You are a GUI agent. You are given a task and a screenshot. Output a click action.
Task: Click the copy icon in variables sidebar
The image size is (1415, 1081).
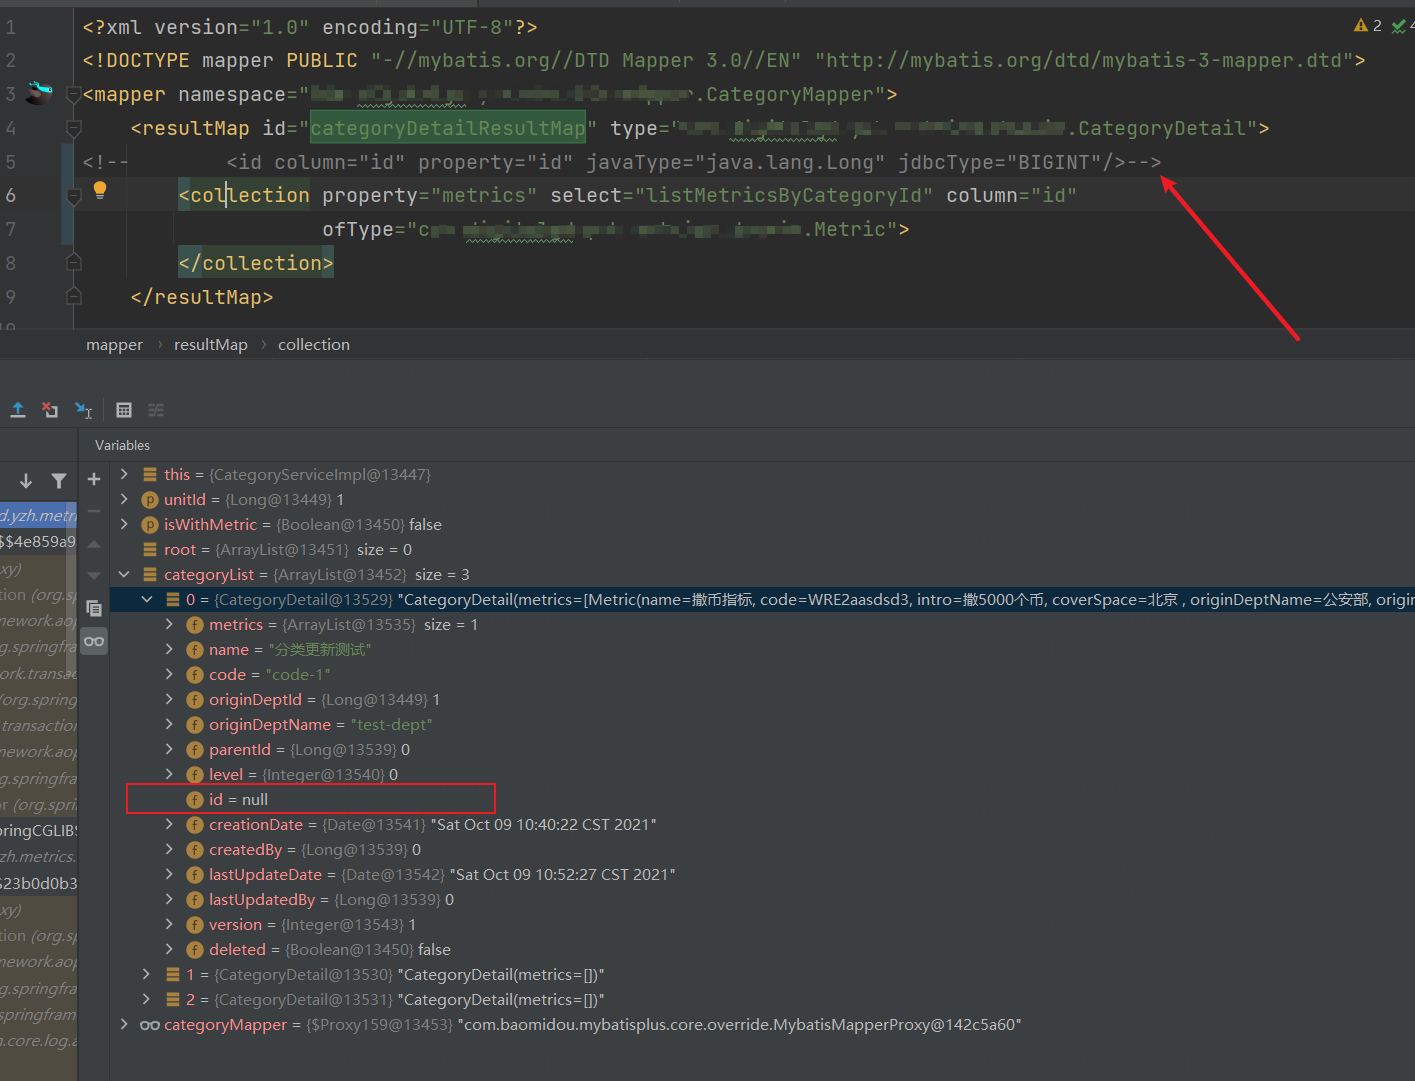(94, 608)
